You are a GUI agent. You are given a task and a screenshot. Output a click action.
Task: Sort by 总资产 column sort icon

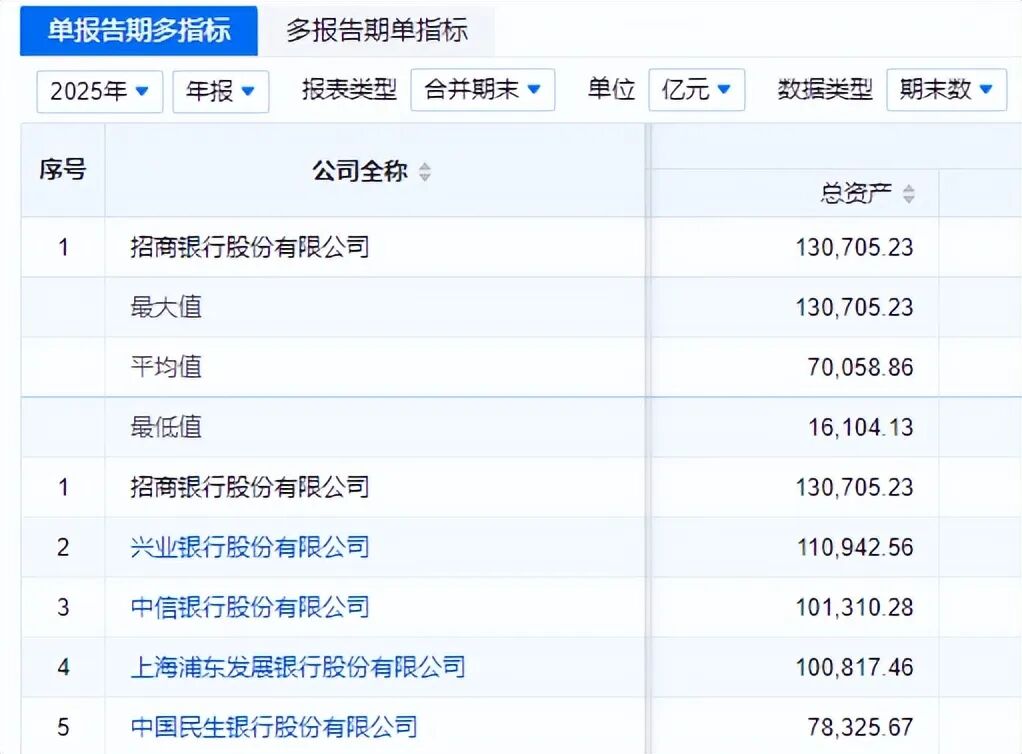click(909, 194)
